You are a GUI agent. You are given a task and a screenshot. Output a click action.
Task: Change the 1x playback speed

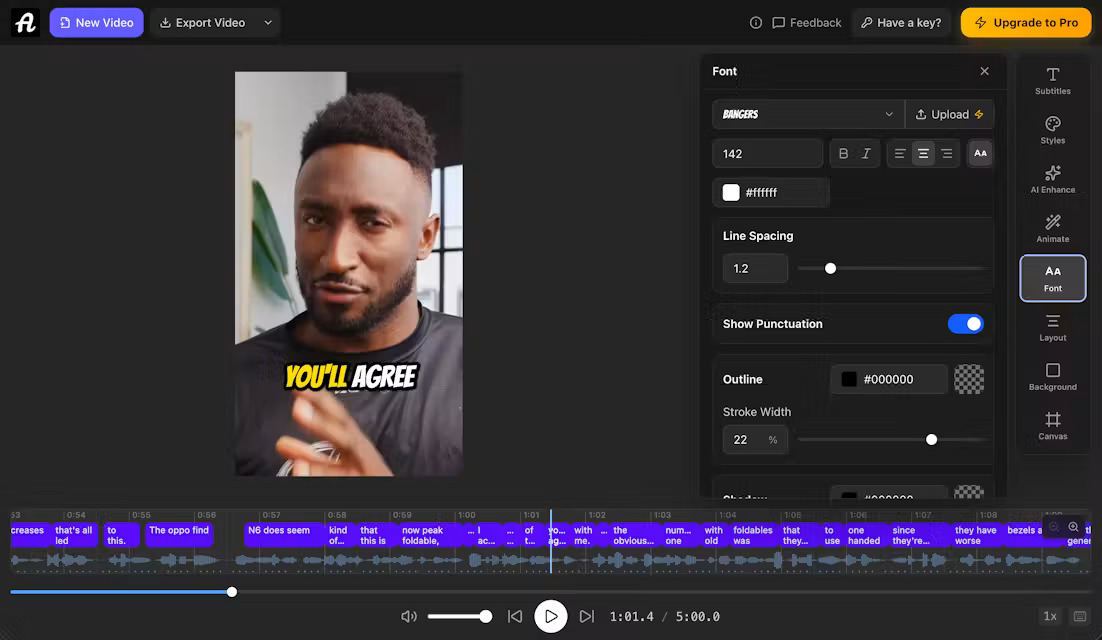point(1049,616)
